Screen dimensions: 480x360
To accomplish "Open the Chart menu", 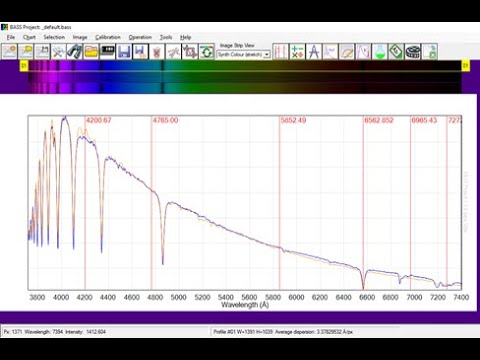I will (x=29, y=37).
